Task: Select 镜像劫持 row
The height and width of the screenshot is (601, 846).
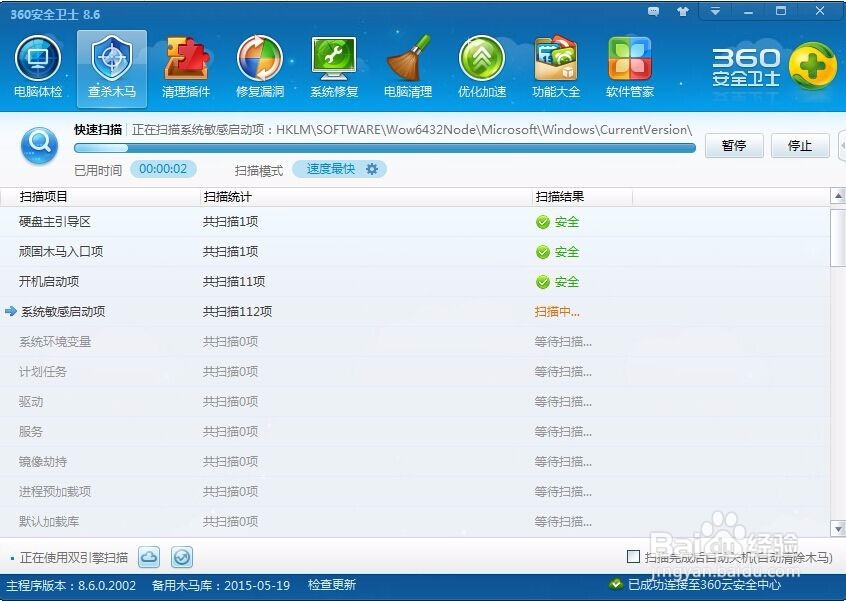Action: click(415, 461)
